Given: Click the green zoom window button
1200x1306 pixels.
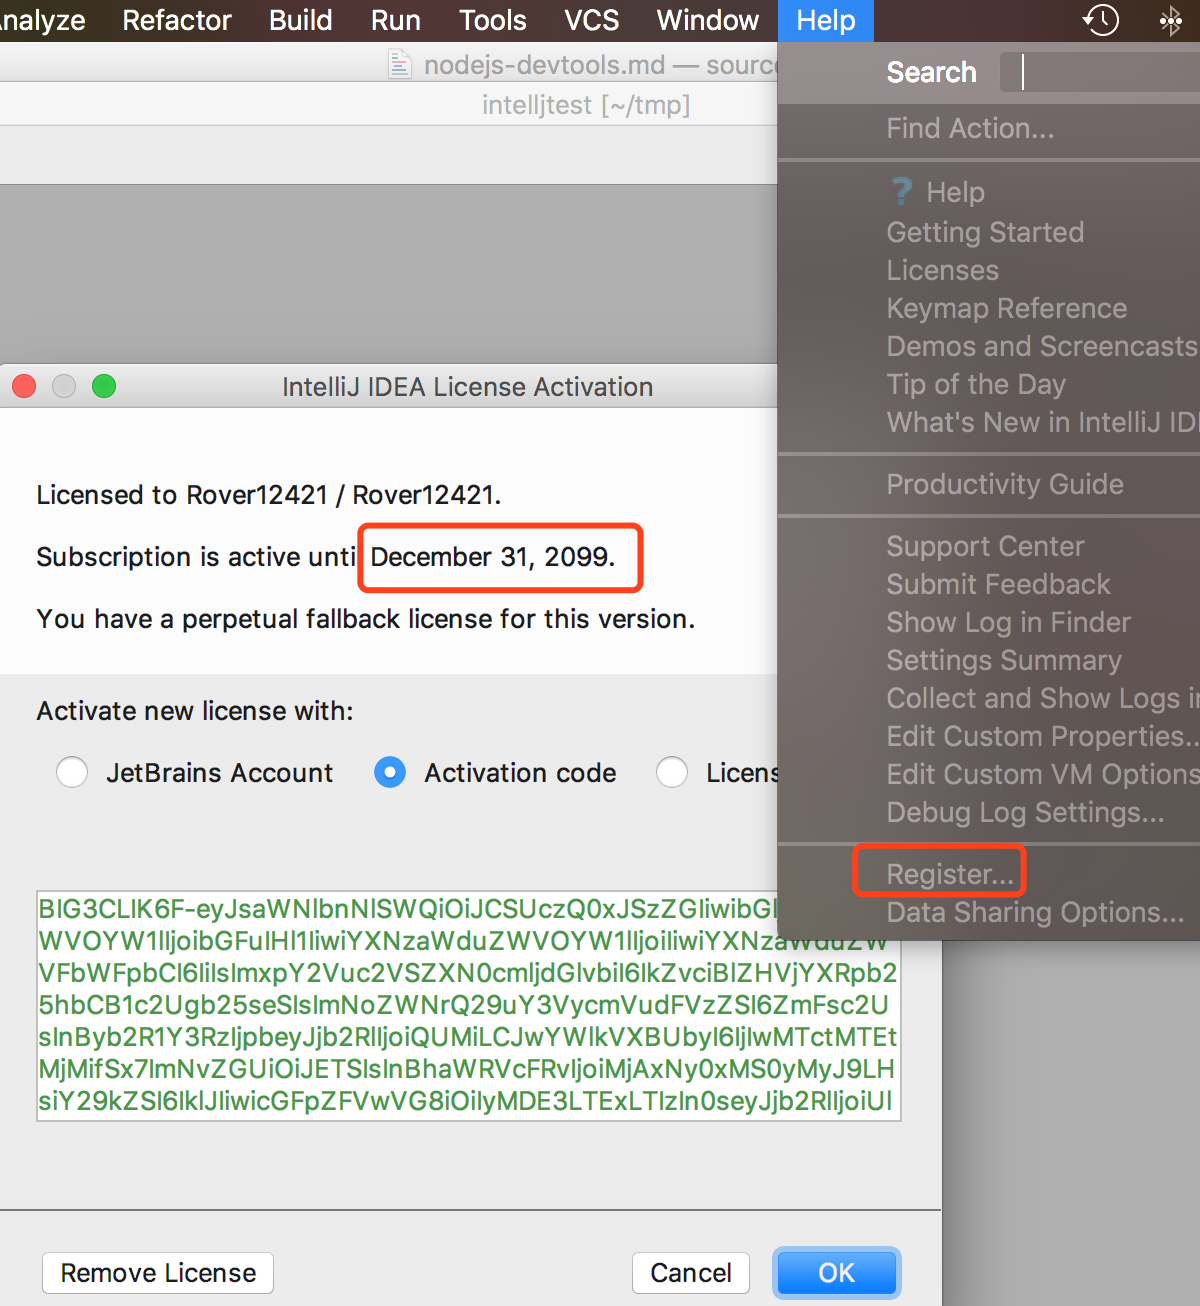Looking at the screenshot, I should 104,386.
